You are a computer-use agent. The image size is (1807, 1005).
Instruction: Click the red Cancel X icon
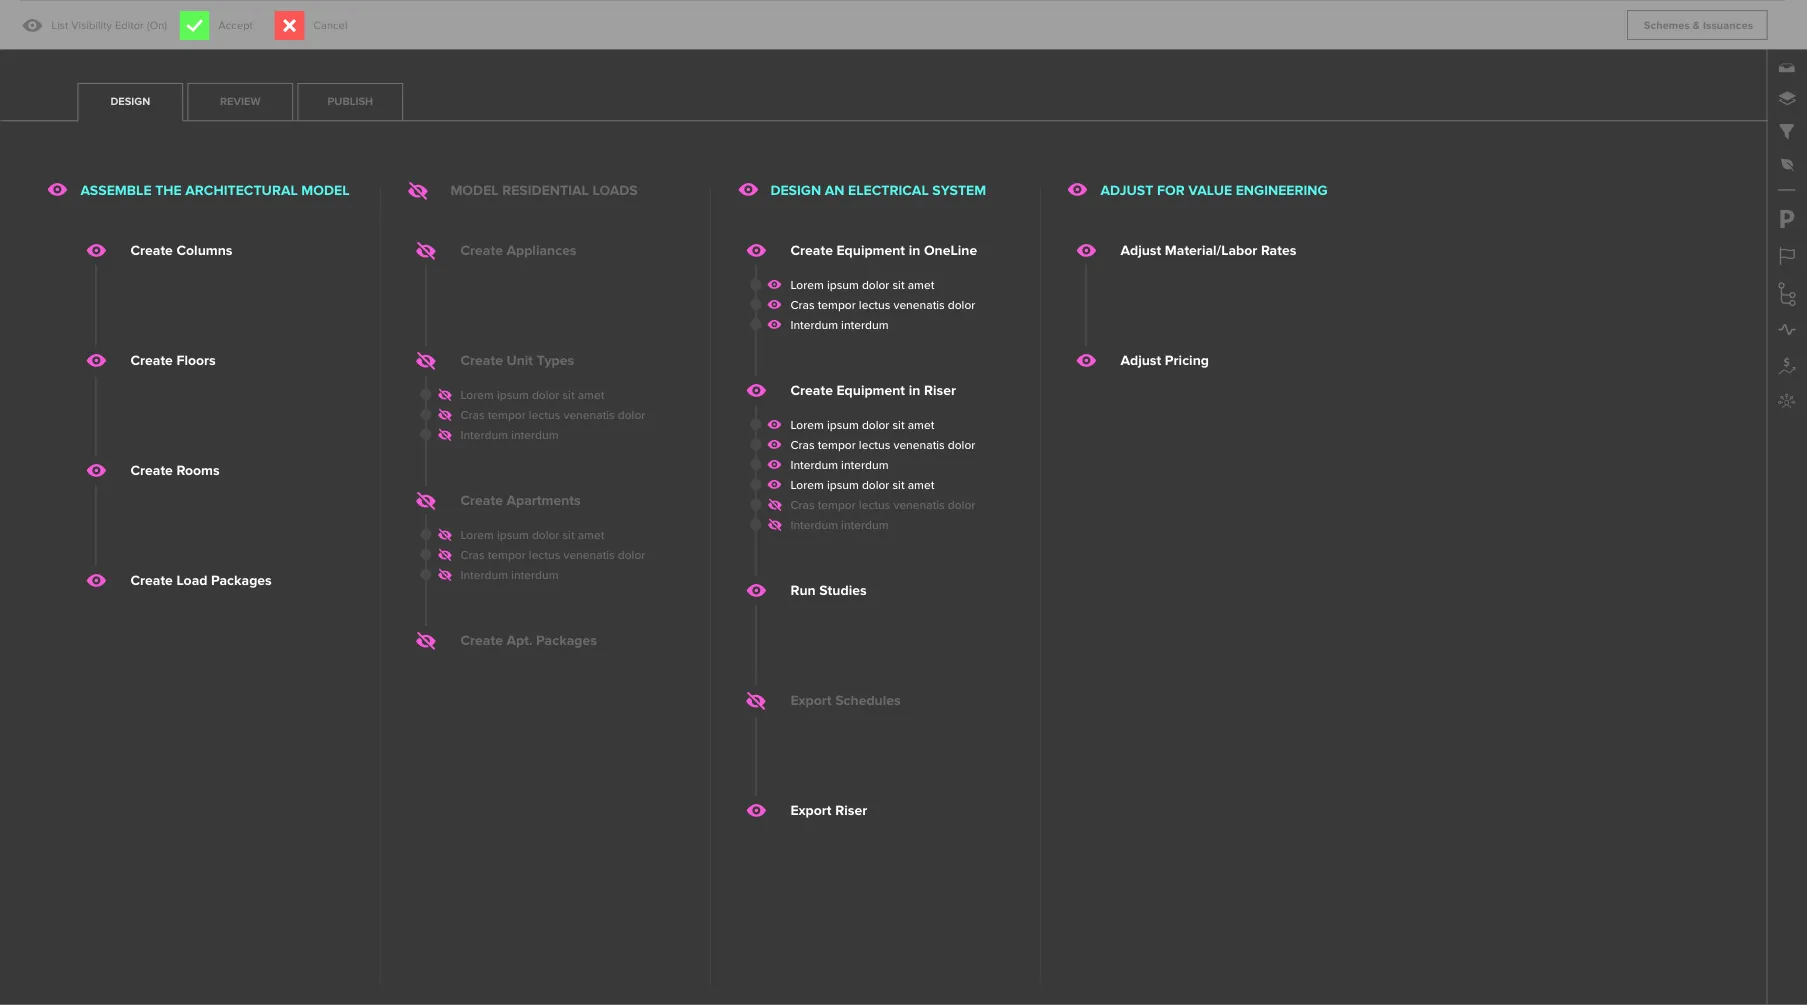click(289, 25)
